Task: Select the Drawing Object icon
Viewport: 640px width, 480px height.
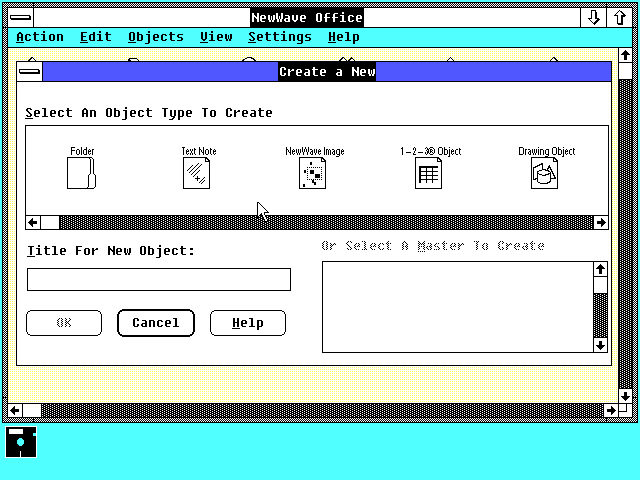Action: (544, 173)
